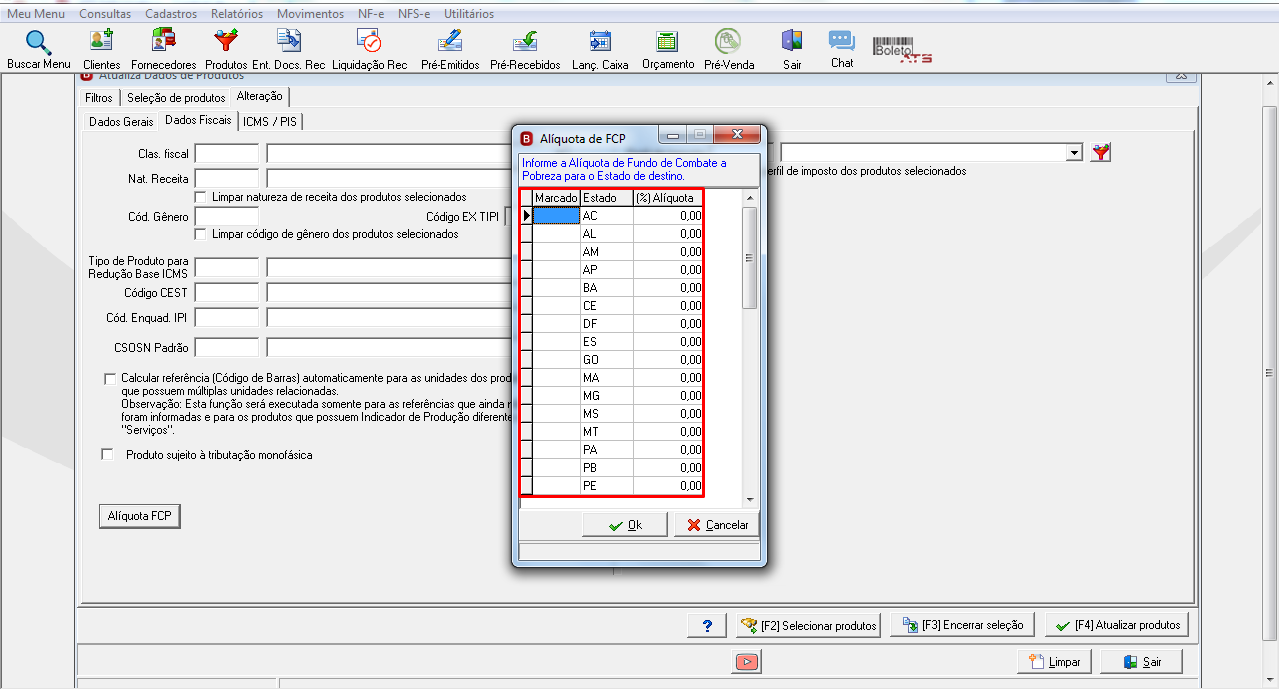This screenshot has width=1279, height=691.
Task: Check Limpar código de gênero option
Action: coord(201,234)
